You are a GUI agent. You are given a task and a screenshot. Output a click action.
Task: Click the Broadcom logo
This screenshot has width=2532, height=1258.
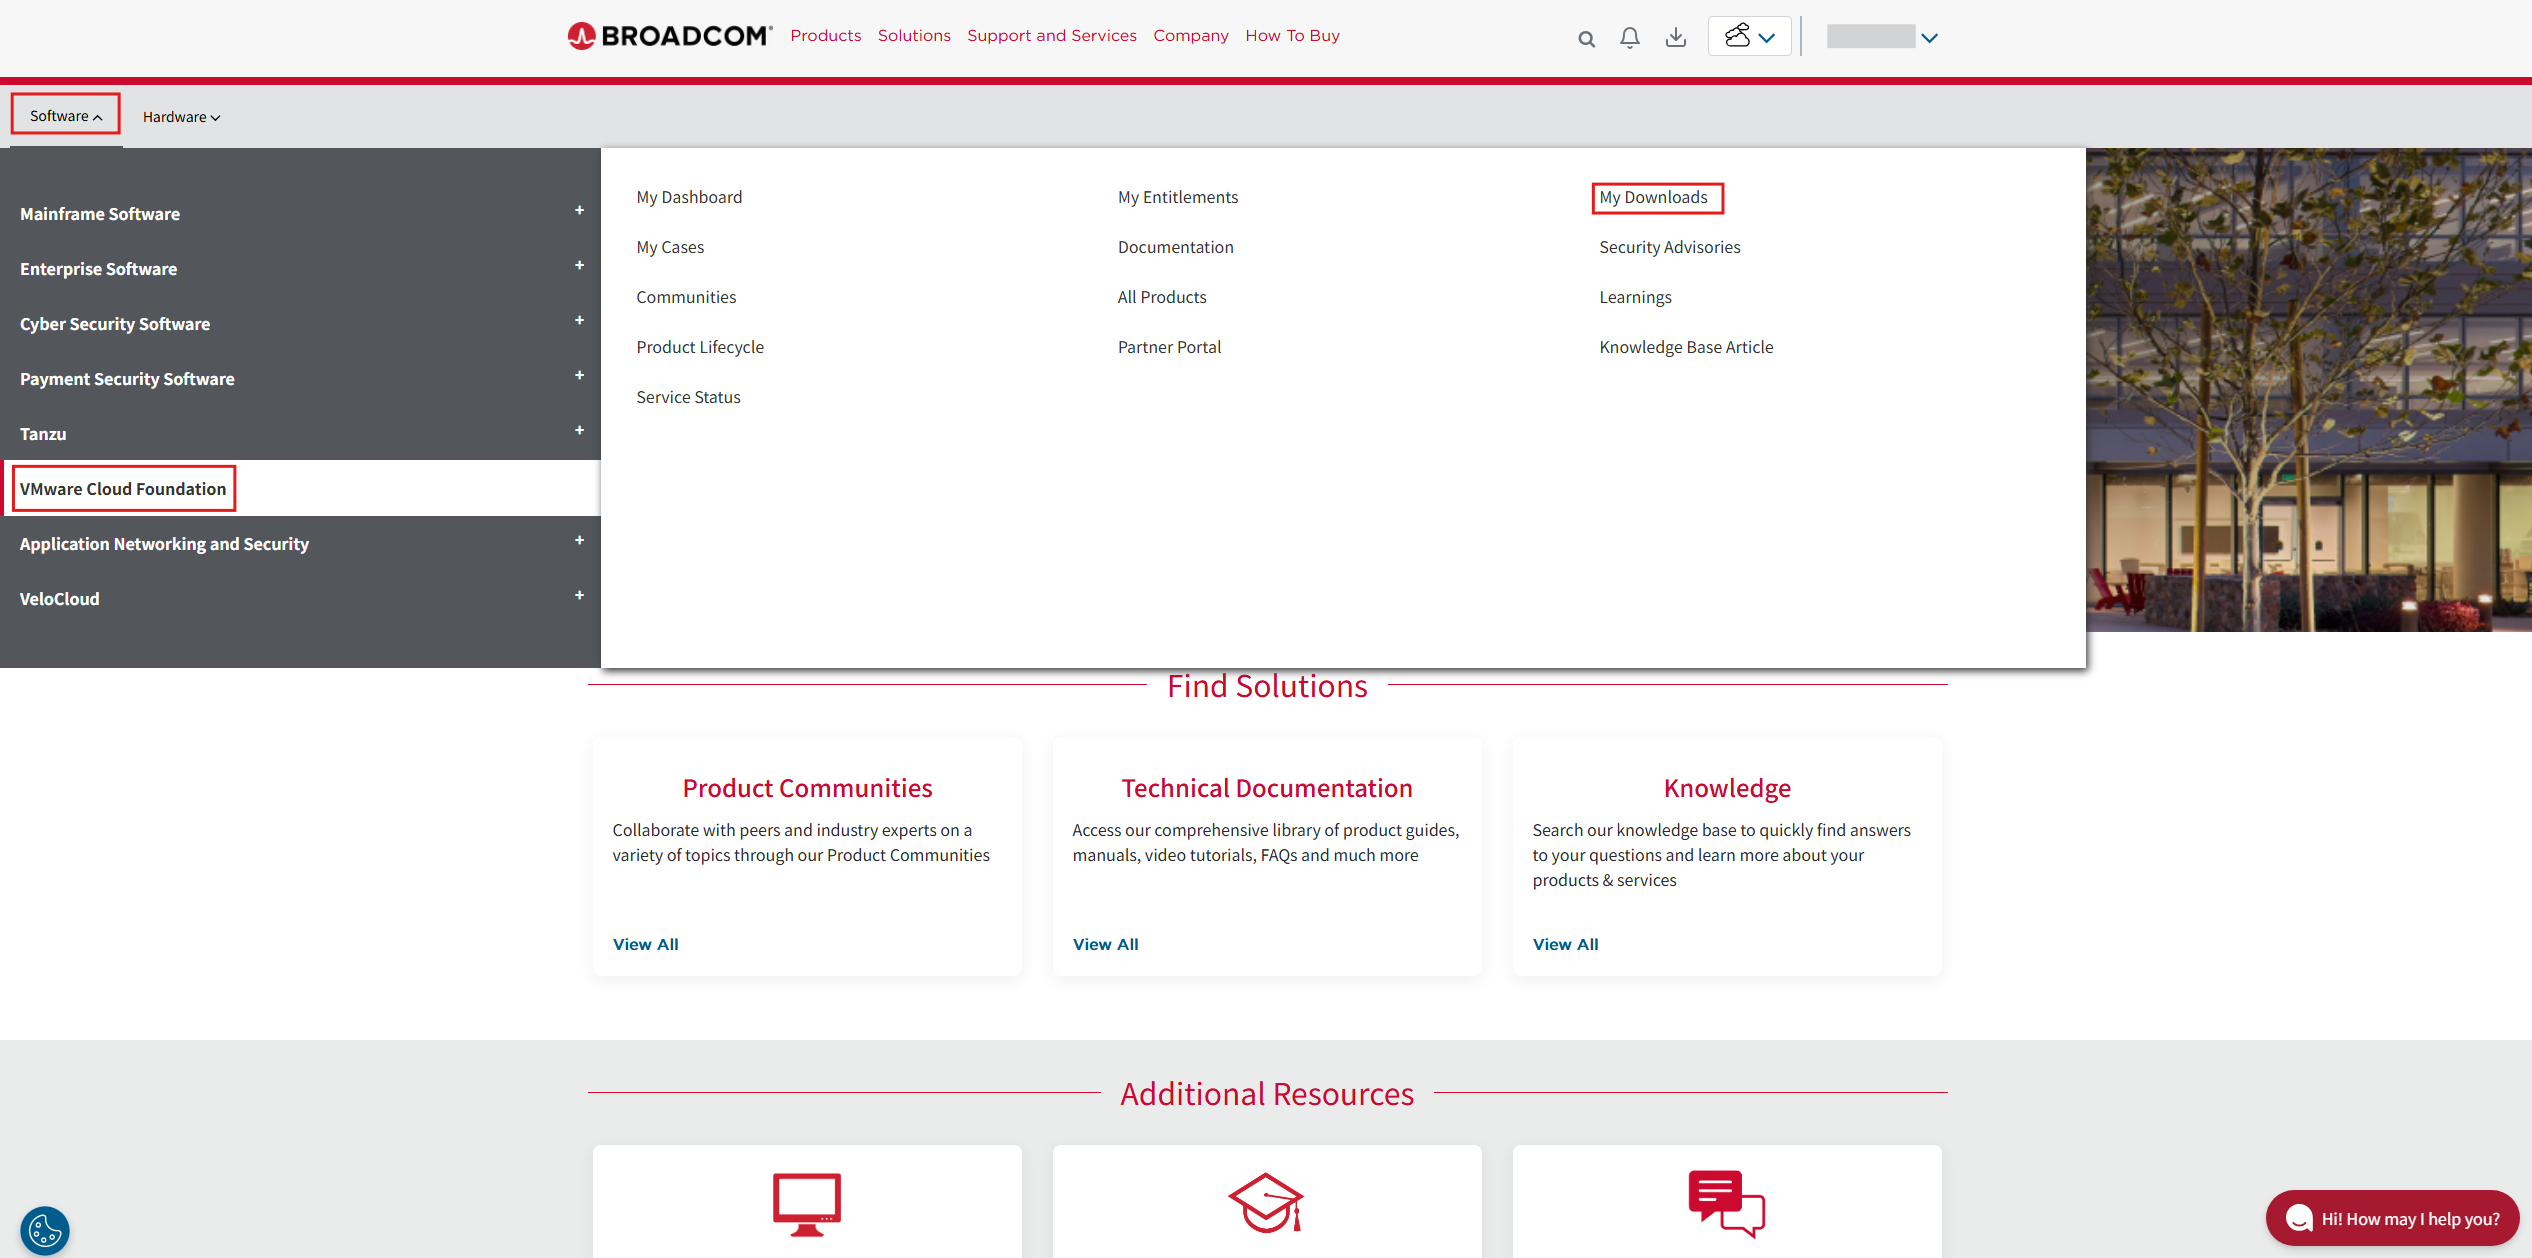[x=670, y=36]
